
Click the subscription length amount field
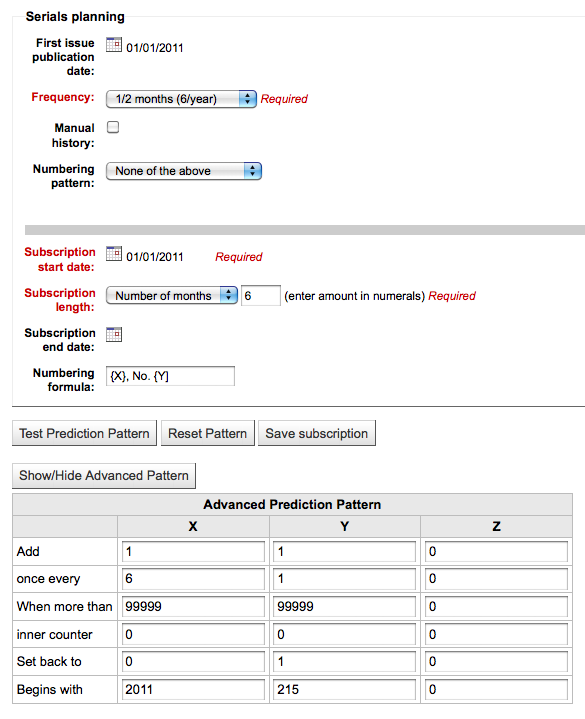coord(261,296)
